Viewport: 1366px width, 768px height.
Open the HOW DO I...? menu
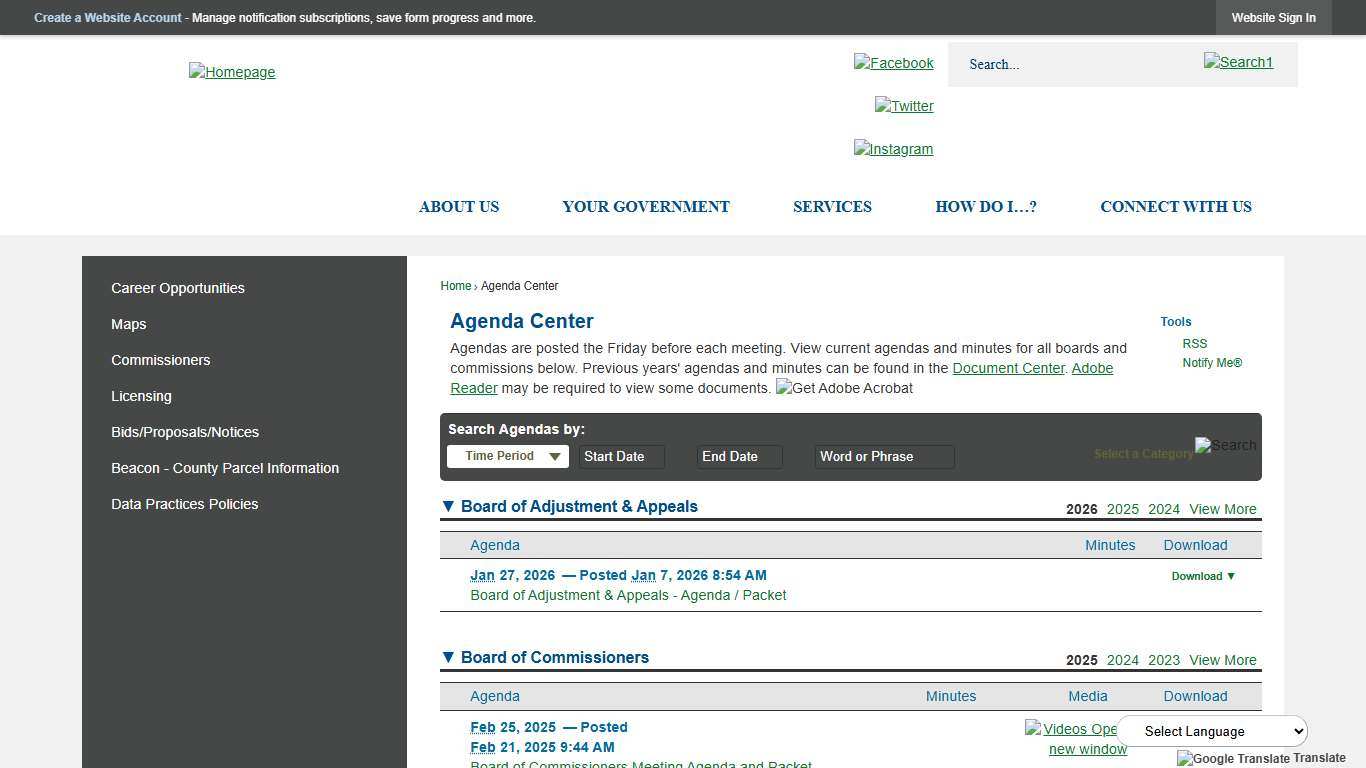(986, 207)
